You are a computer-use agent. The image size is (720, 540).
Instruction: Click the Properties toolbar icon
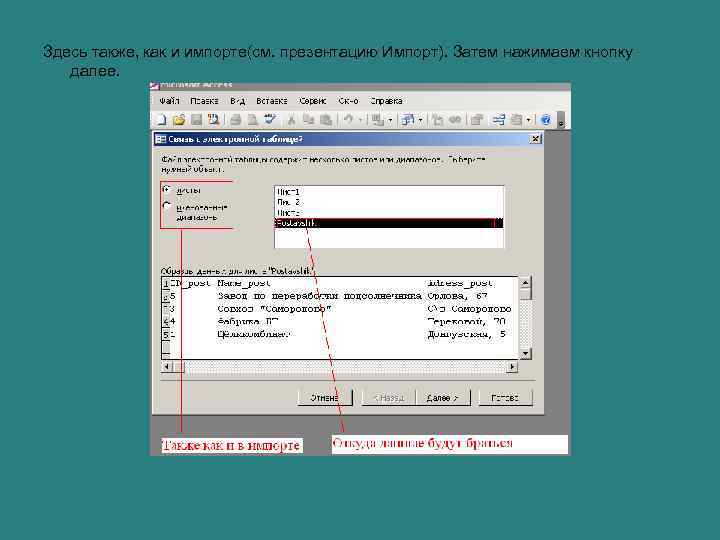click(476, 120)
